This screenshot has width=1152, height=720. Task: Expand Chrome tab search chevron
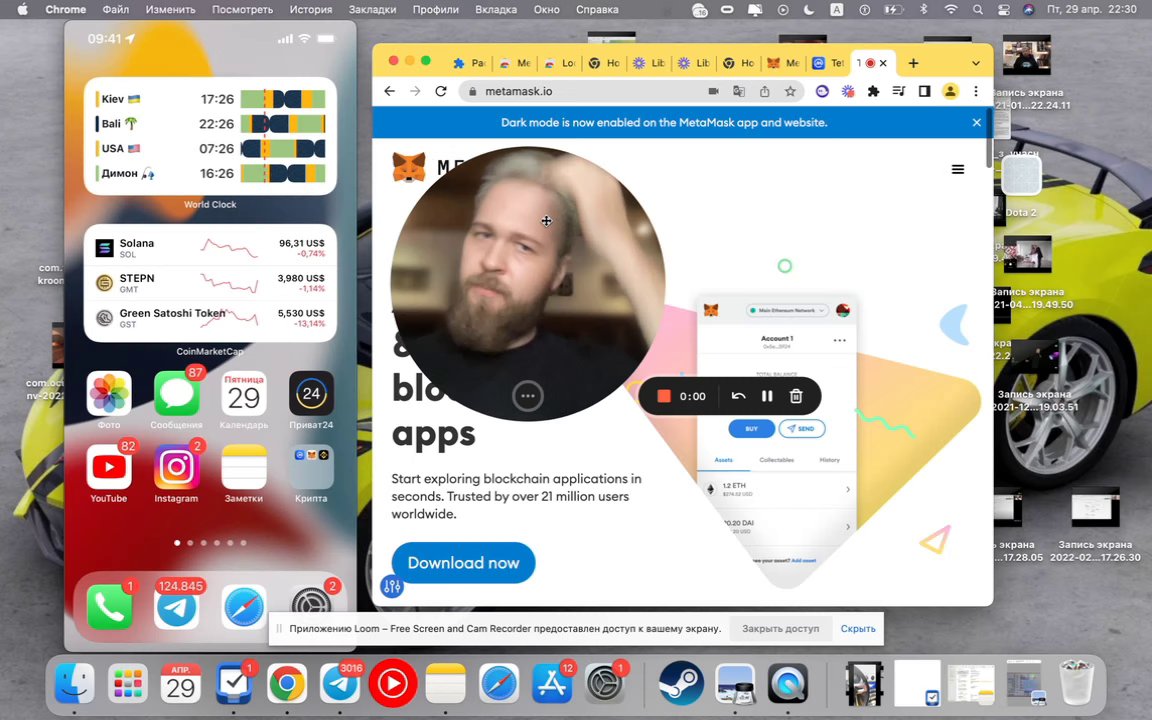976,63
